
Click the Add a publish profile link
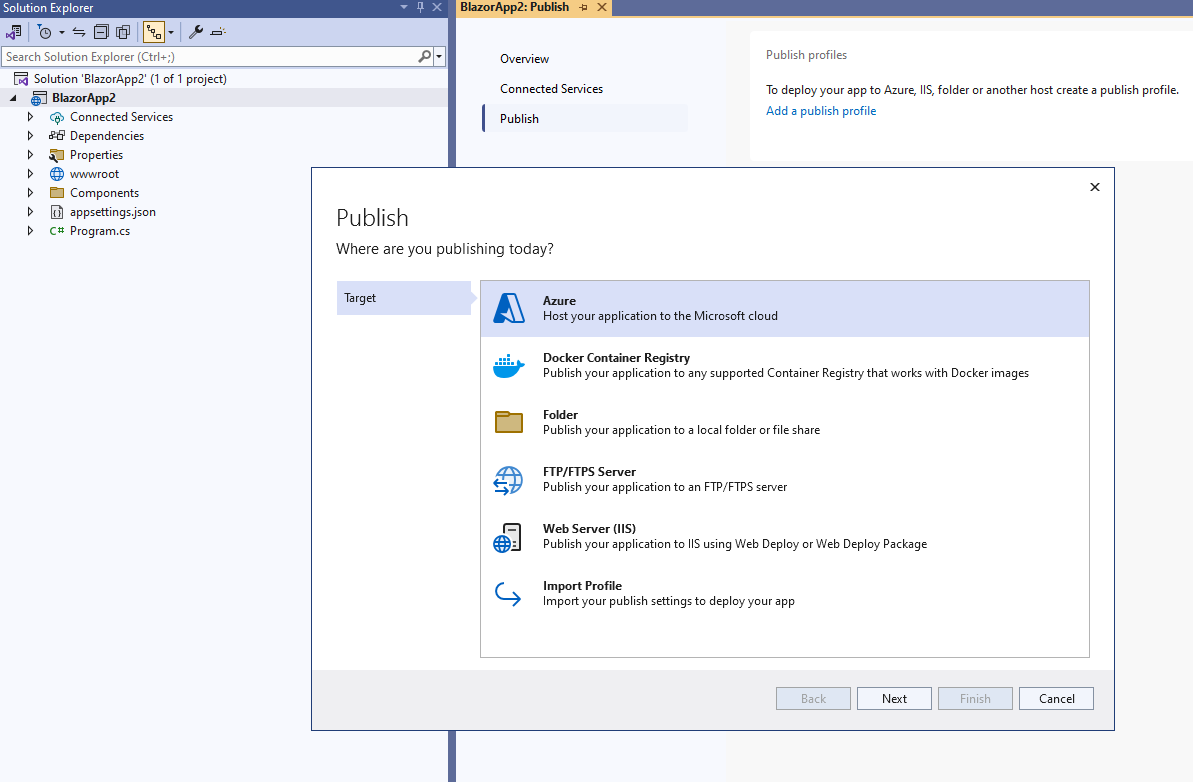pos(821,111)
